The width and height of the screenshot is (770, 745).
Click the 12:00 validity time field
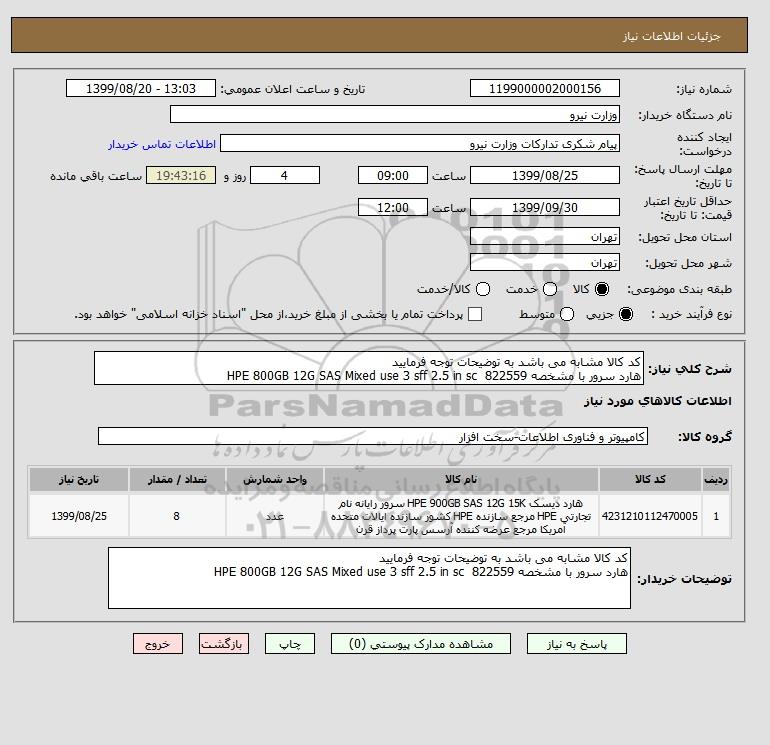click(393, 207)
